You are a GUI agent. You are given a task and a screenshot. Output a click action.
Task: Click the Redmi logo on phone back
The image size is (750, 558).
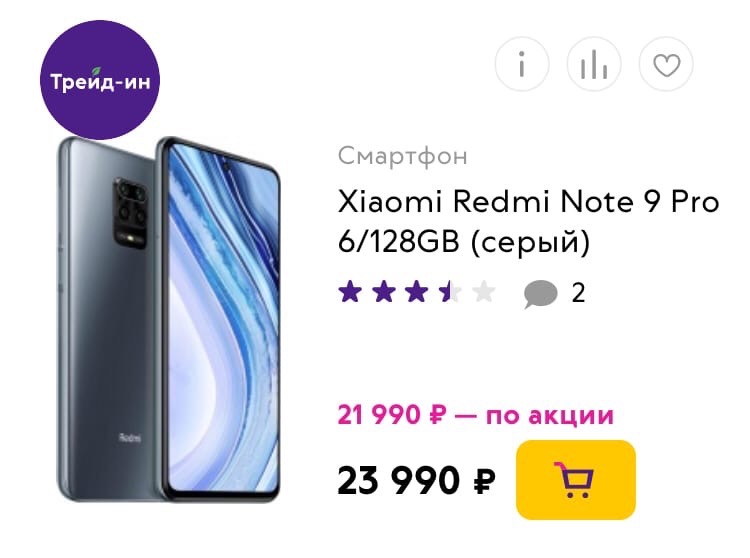[130, 437]
